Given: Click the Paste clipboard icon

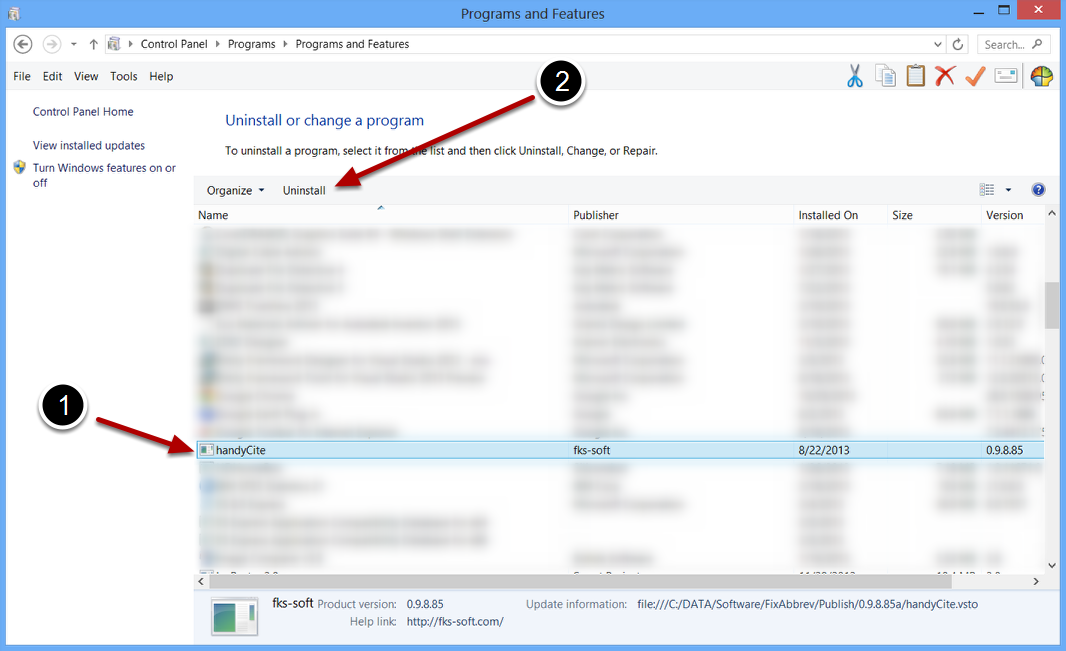Looking at the screenshot, I should click(x=915, y=76).
